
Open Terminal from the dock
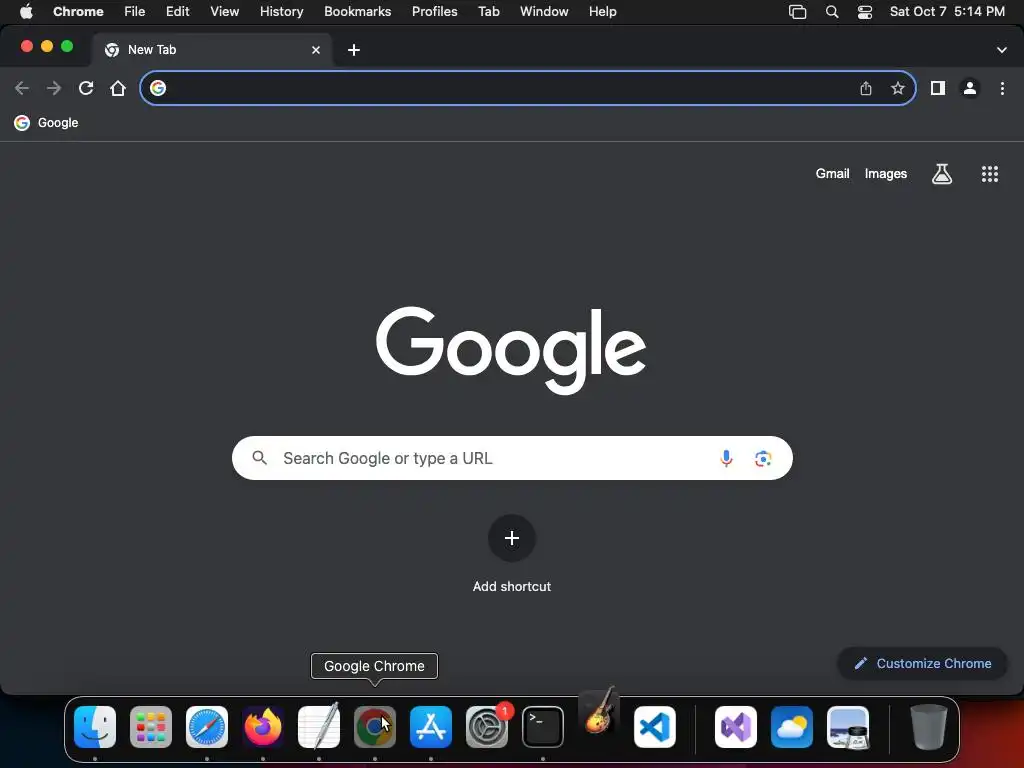[543, 727]
